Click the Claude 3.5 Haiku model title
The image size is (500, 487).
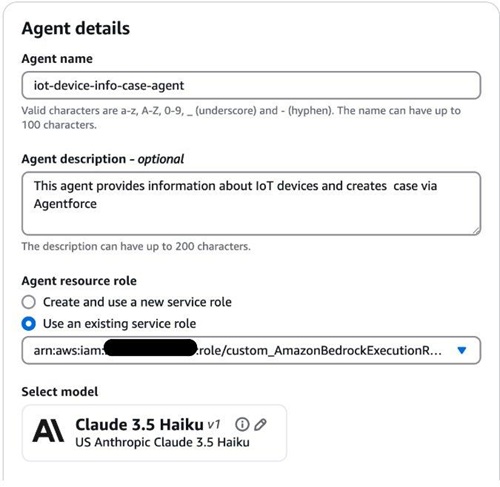[x=139, y=424]
